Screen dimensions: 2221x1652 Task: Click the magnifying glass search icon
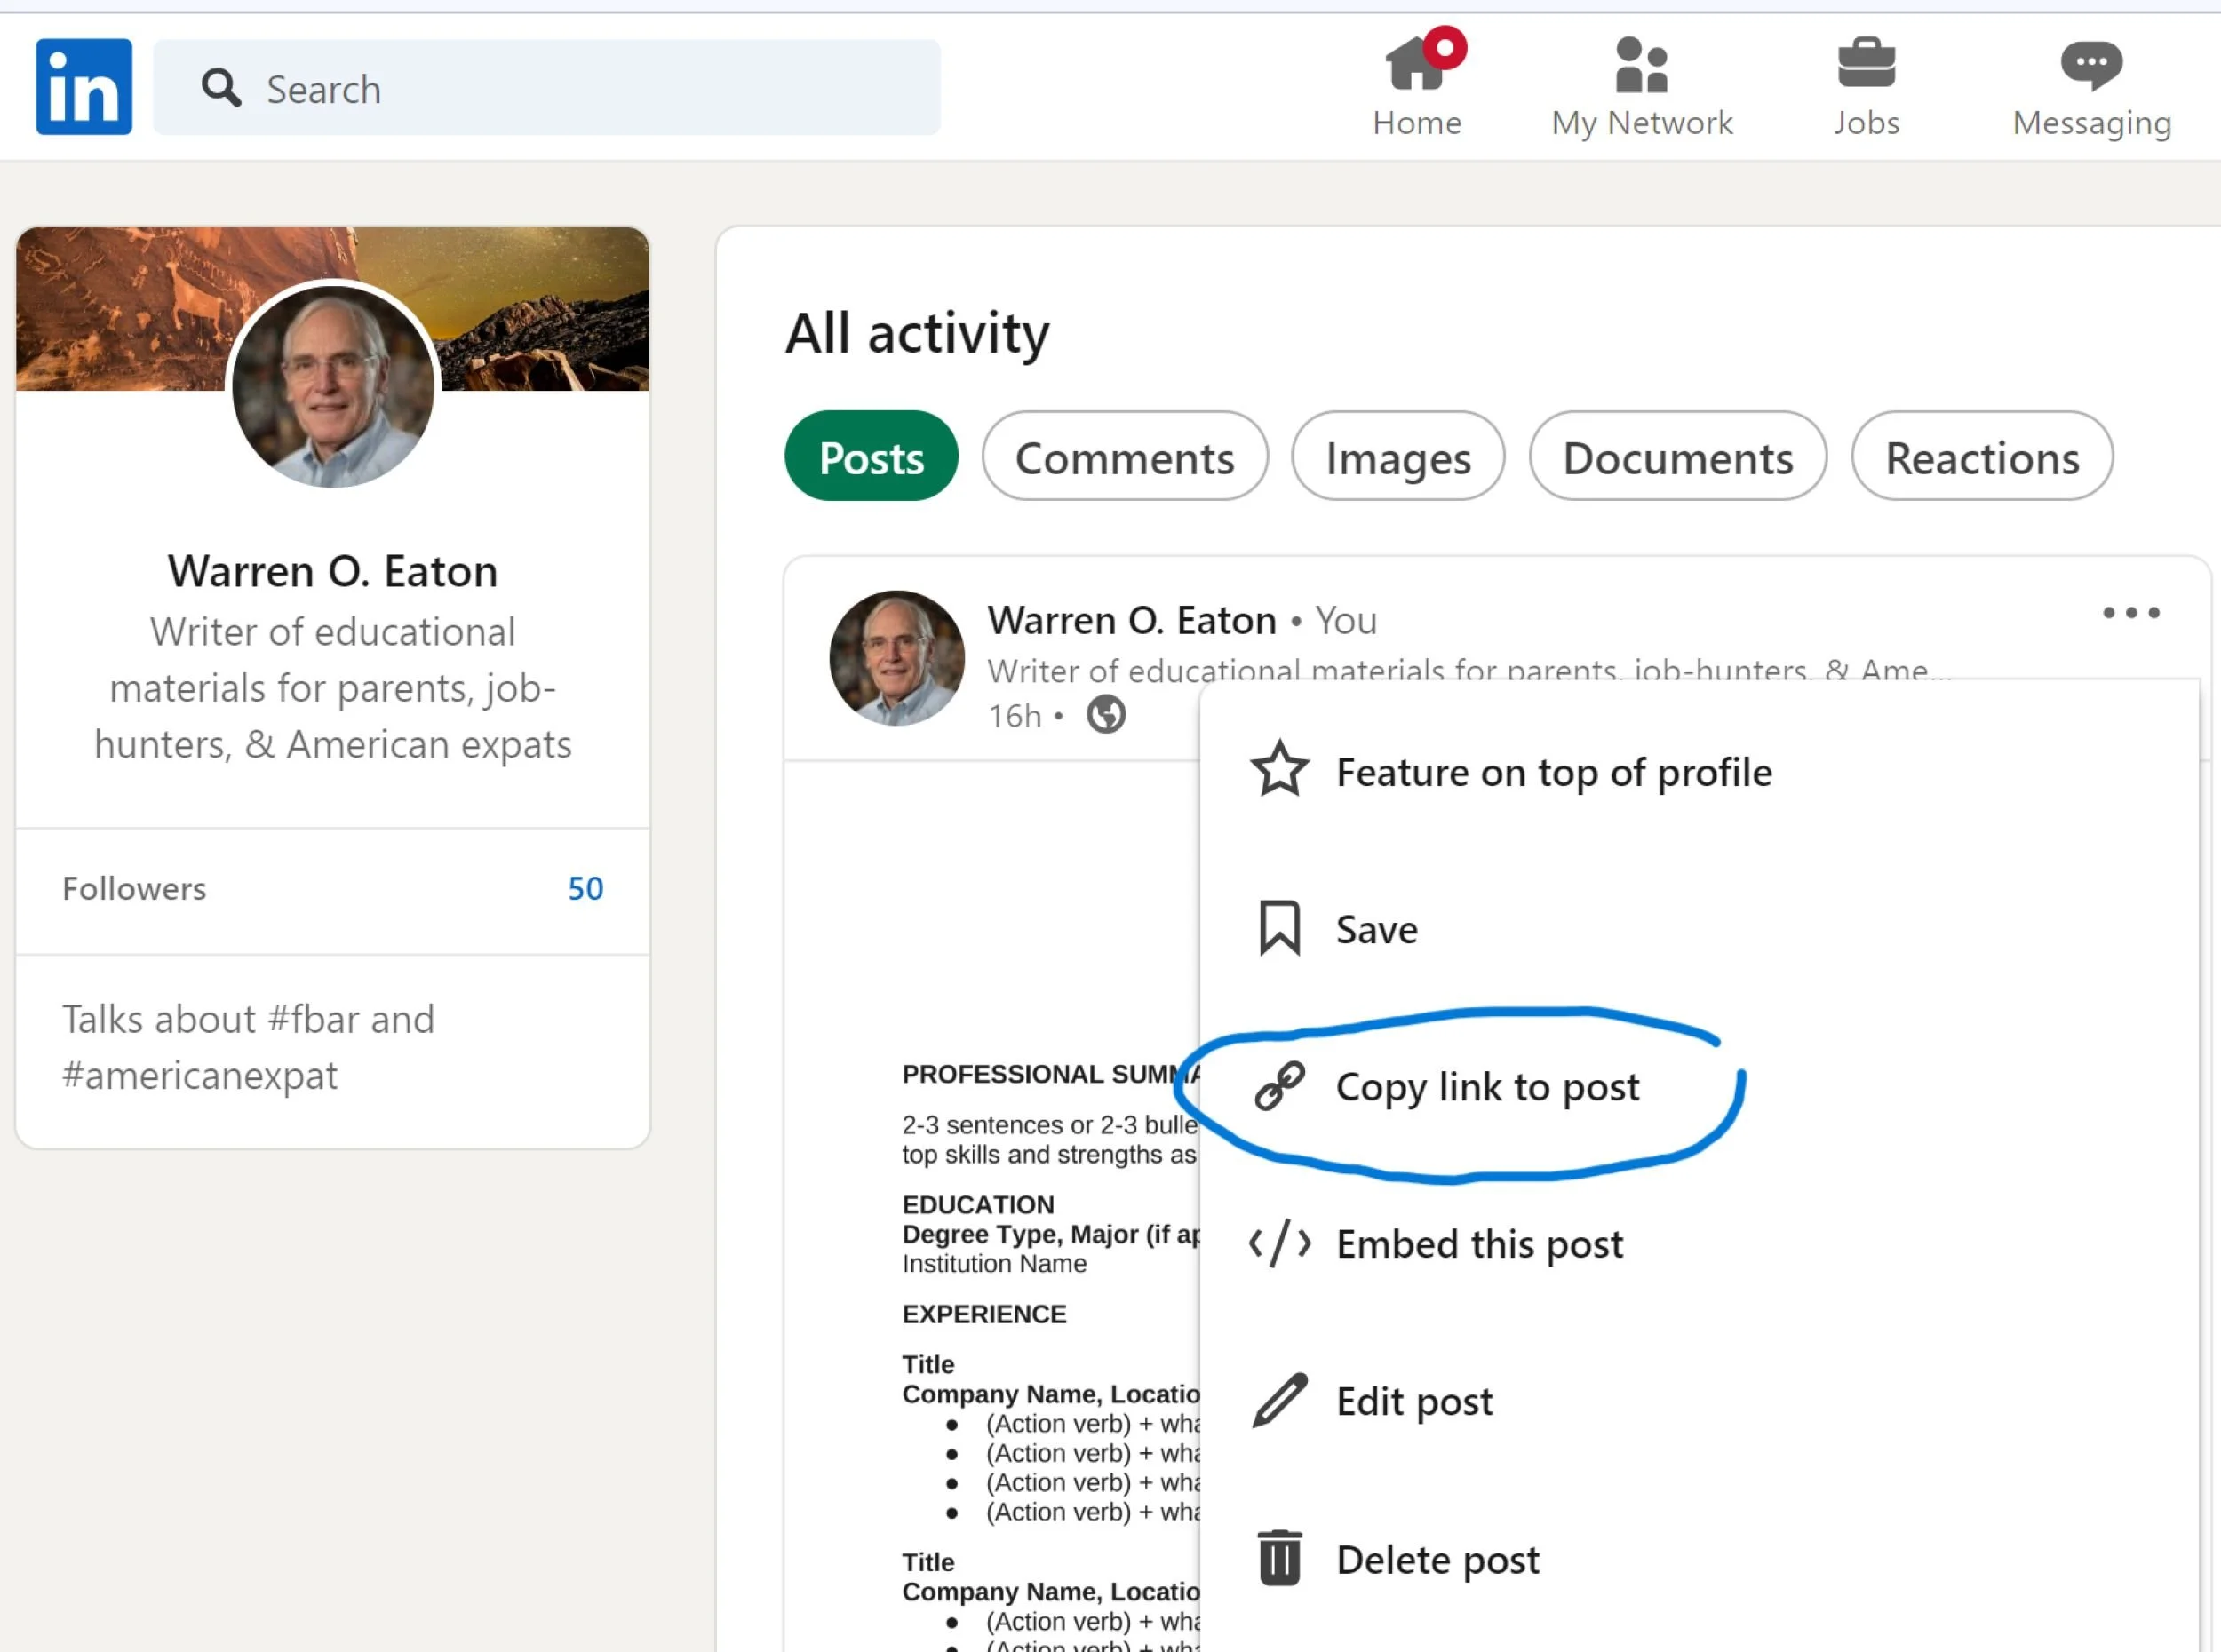tap(221, 89)
